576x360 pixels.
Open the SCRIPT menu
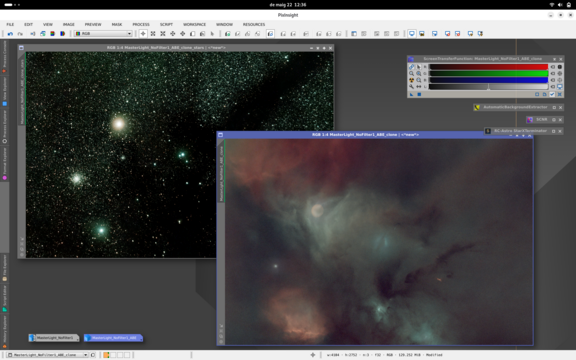click(x=166, y=24)
